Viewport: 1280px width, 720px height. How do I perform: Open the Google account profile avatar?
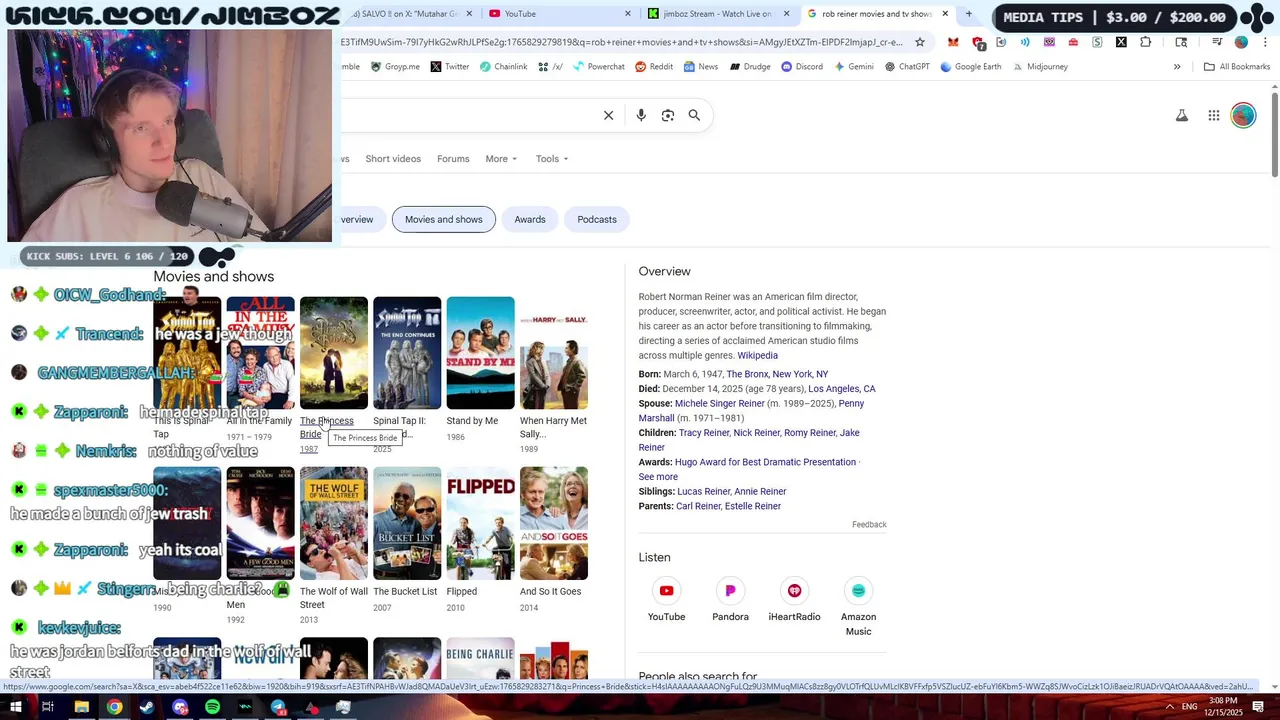click(1243, 116)
